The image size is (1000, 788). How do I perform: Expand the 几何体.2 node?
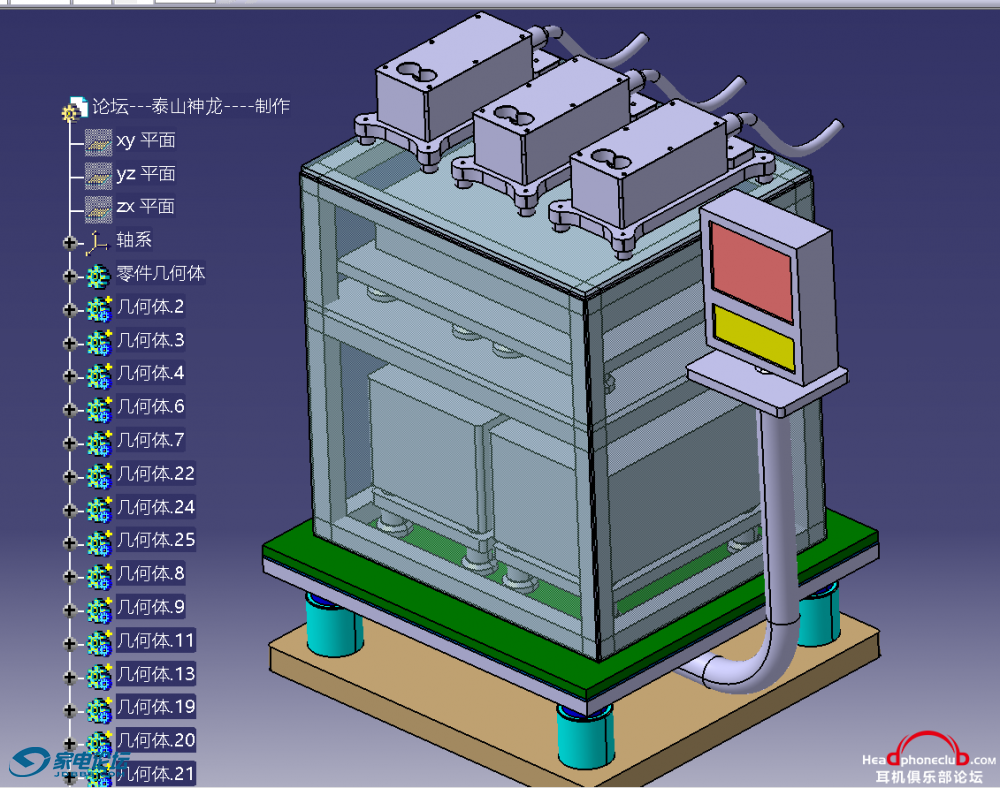click(69, 309)
